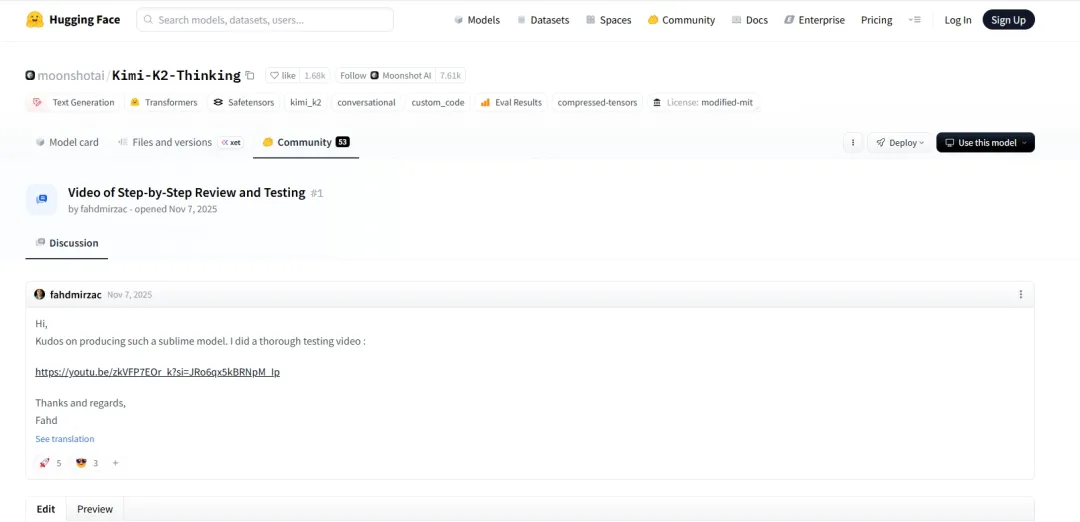Image resolution: width=1080 pixels, height=522 pixels.
Task: Open the Models page
Action: coord(477,20)
